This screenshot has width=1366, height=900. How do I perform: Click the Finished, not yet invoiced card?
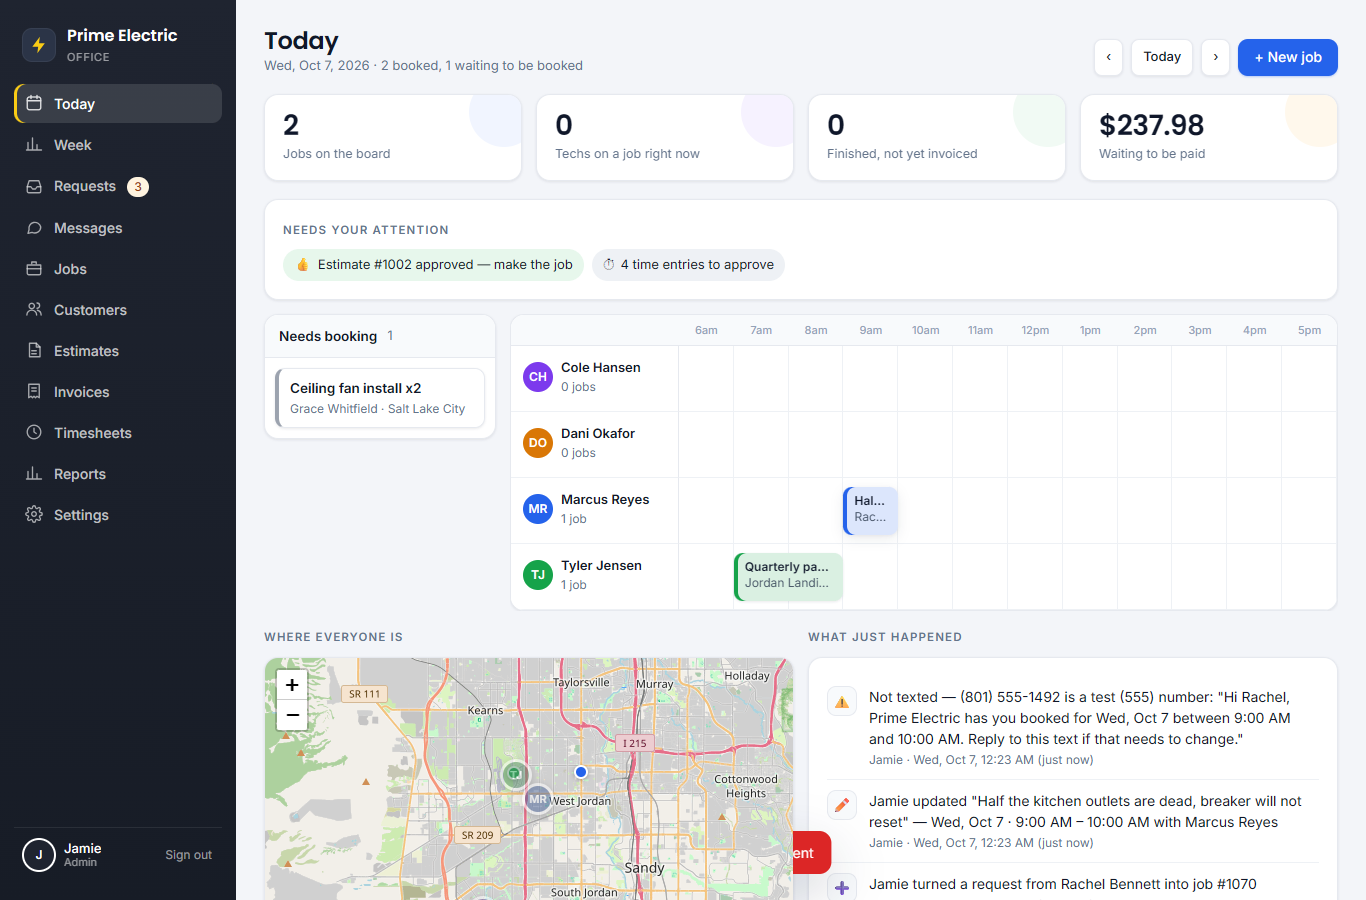[x=937, y=138]
